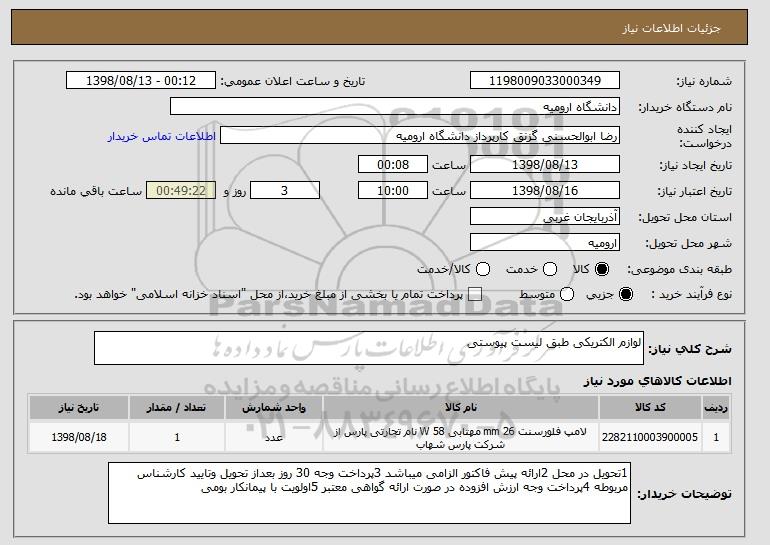Click the دانشگاه ارومیه buyer name field
The width and height of the screenshot is (770, 545).
tap(395, 107)
